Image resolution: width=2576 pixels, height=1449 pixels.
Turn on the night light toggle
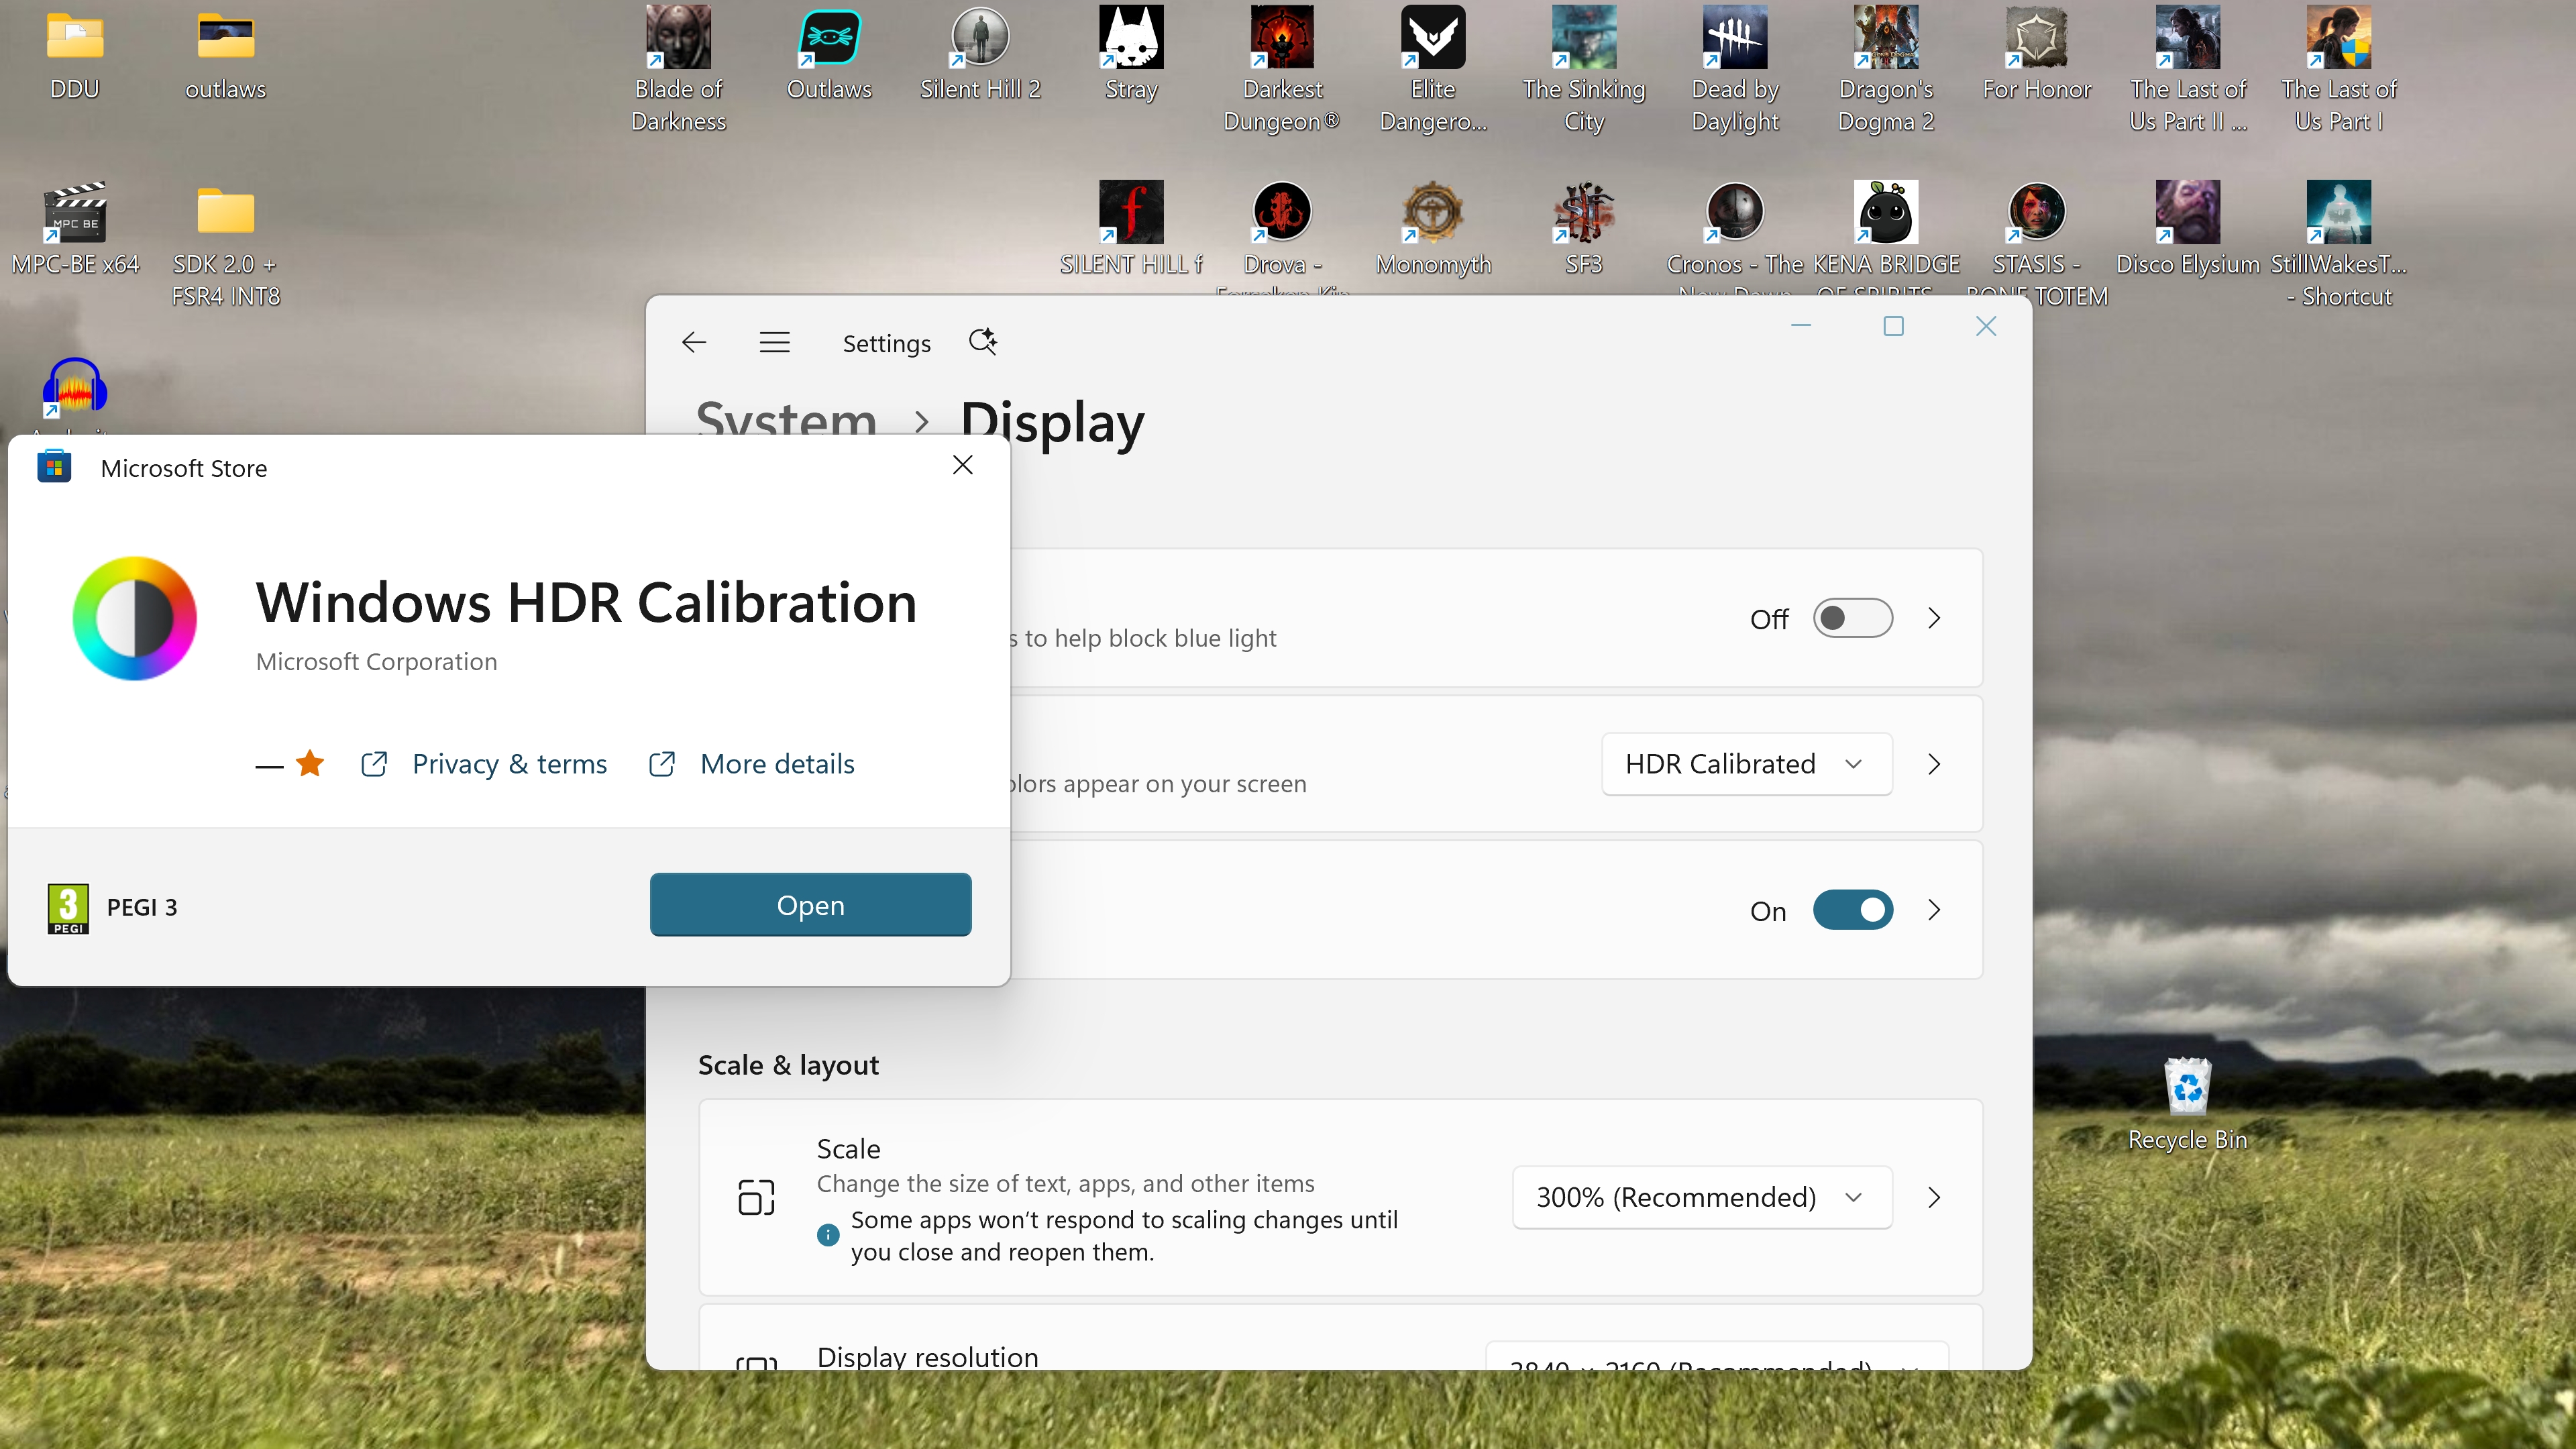point(1853,618)
